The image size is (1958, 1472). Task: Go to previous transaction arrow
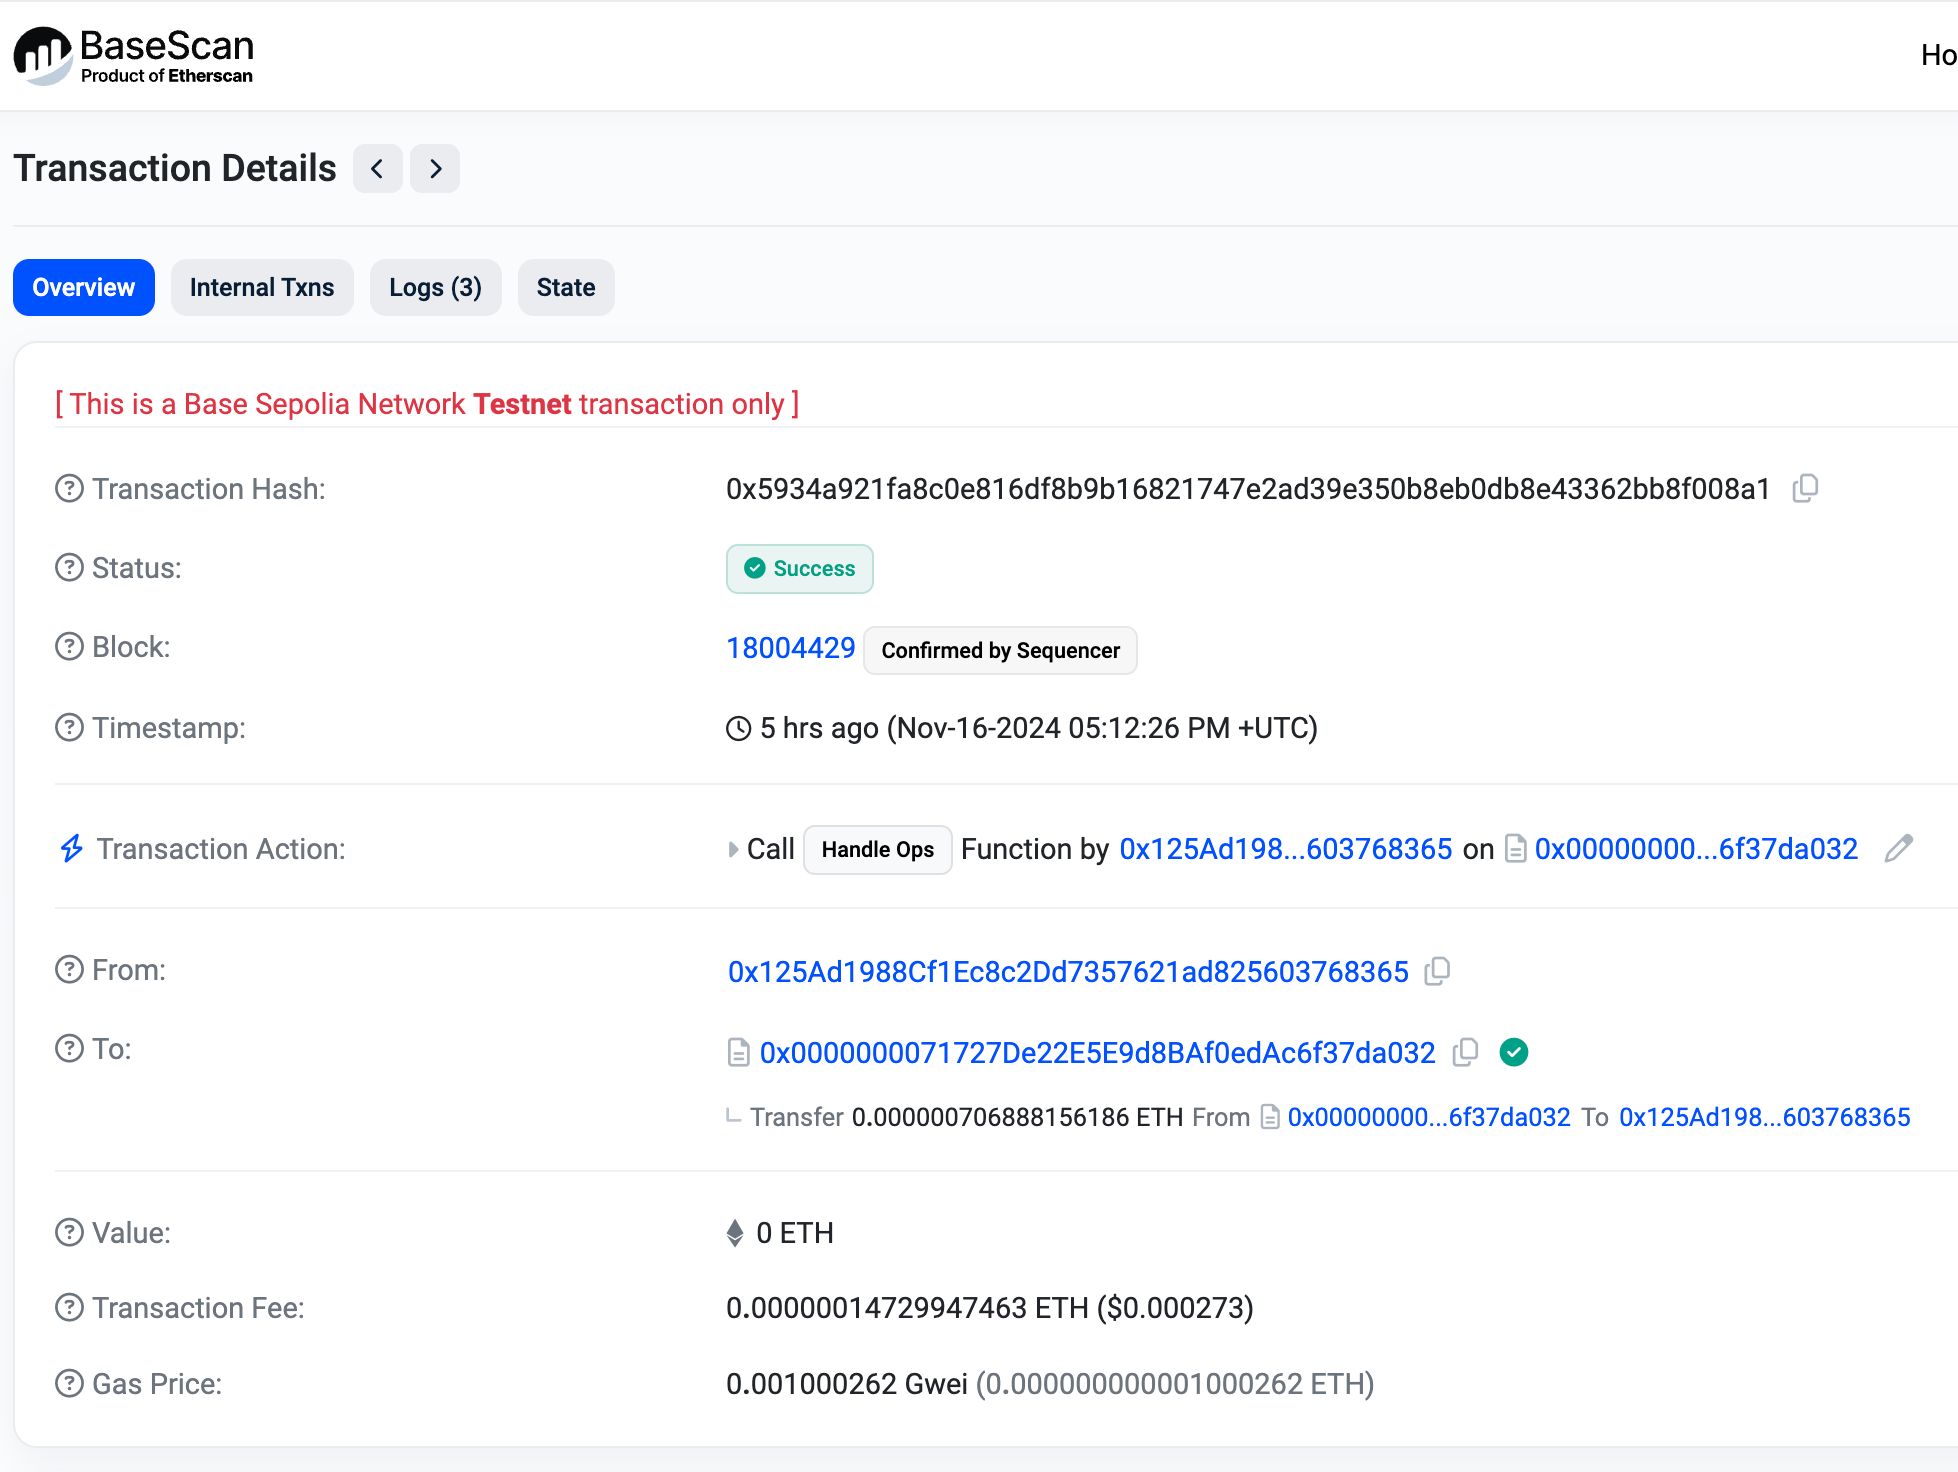click(377, 168)
